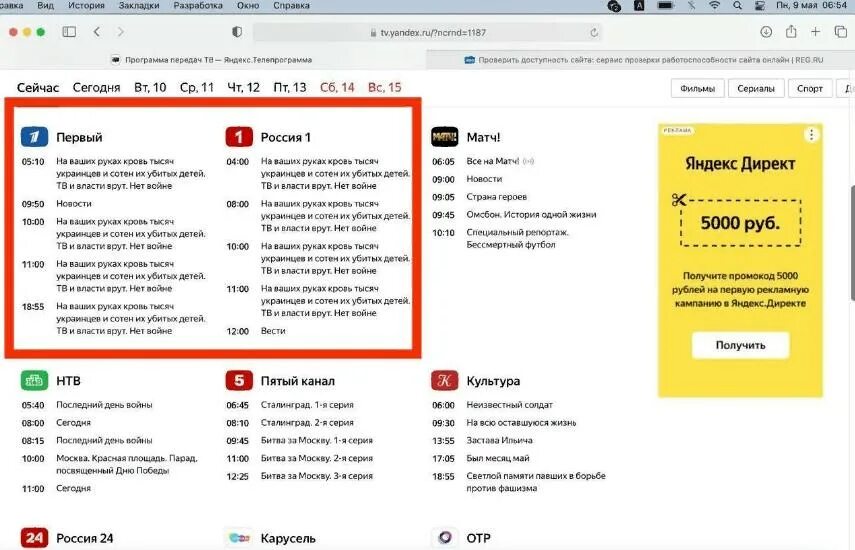Open Сталинград. 1-я серия entry
The height and width of the screenshot is (550, 855).
(x=307, y=405)
